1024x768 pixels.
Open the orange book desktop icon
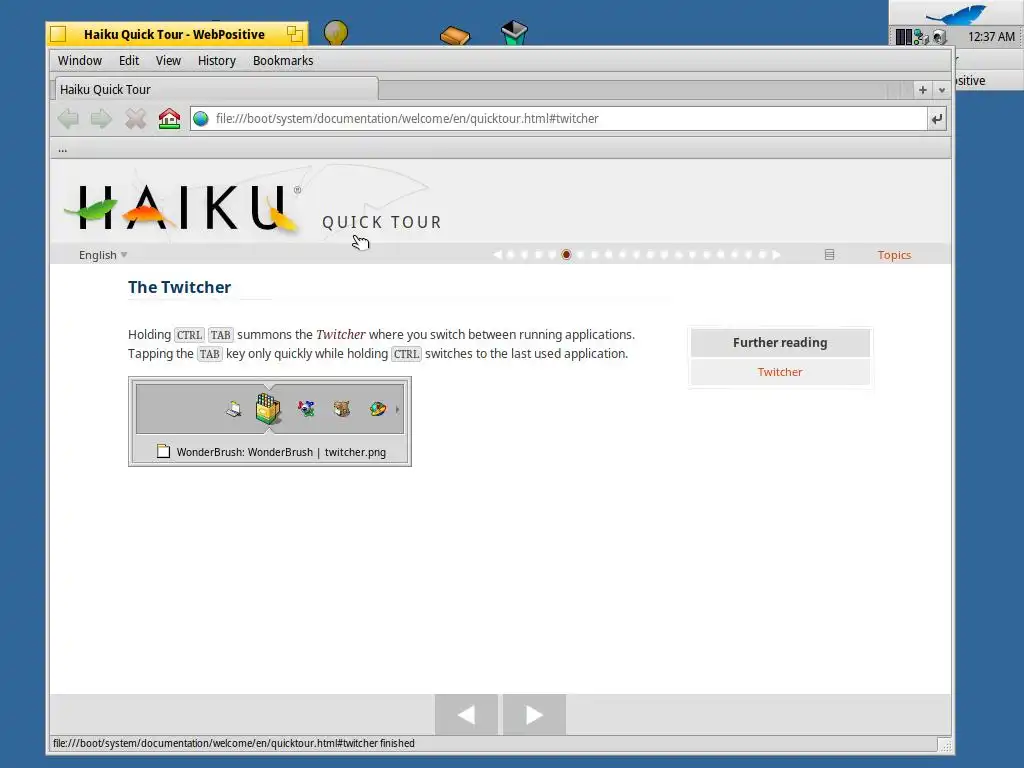455,35
